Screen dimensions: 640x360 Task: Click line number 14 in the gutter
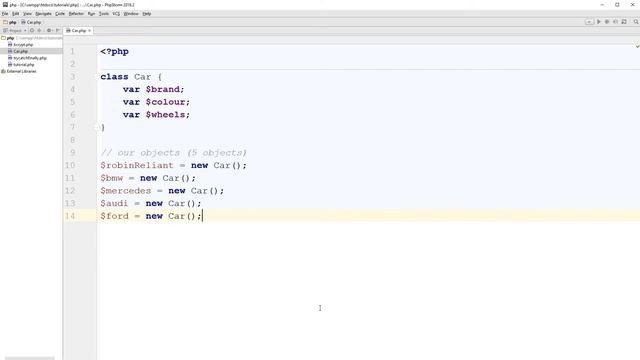click(70, 216)
